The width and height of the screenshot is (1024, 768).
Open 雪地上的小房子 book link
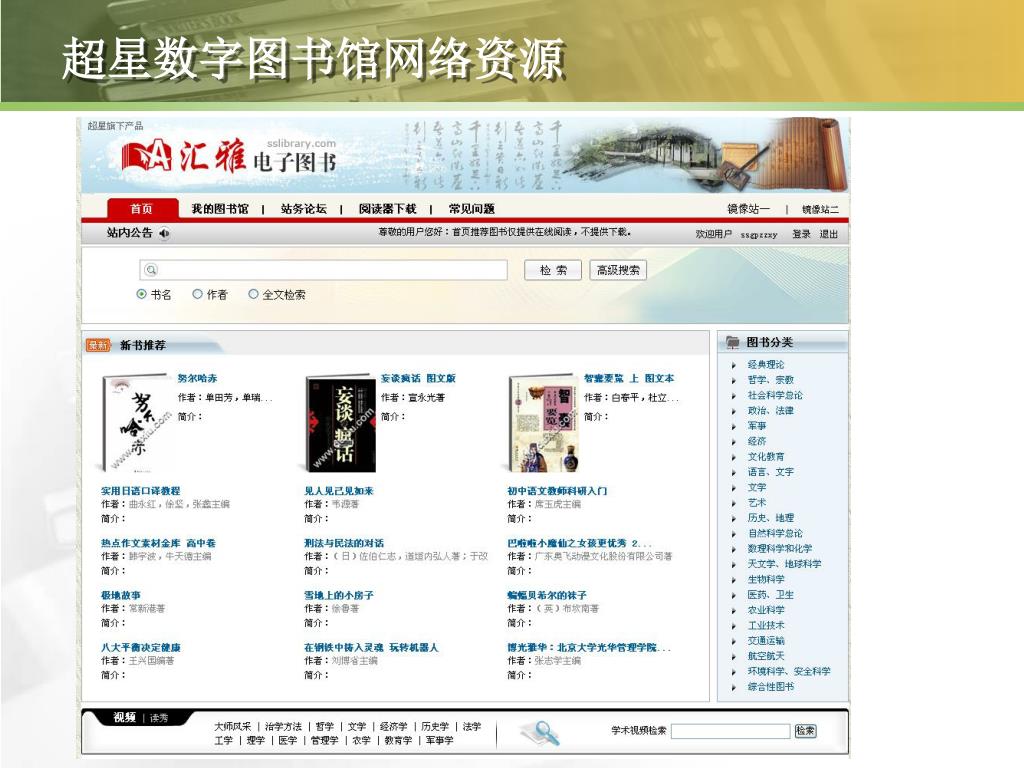339,595
